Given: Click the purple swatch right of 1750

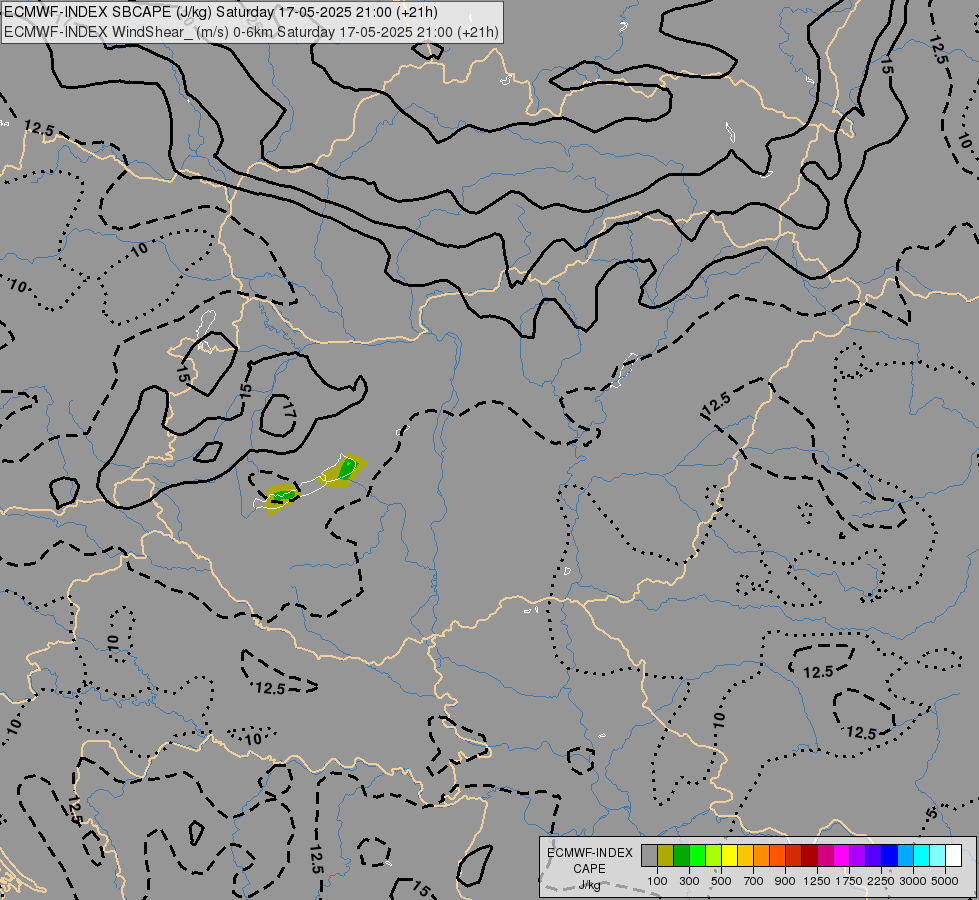Looking at the screenshot, I should pos(858,856).
